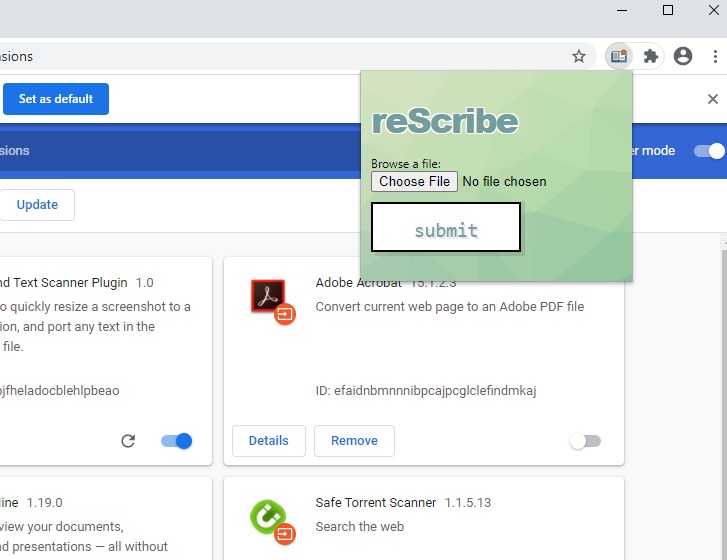This screenshot has width=727, height=560.
Task: Open the Extensions puzzle-piece menu
Action: pos(651,57)
